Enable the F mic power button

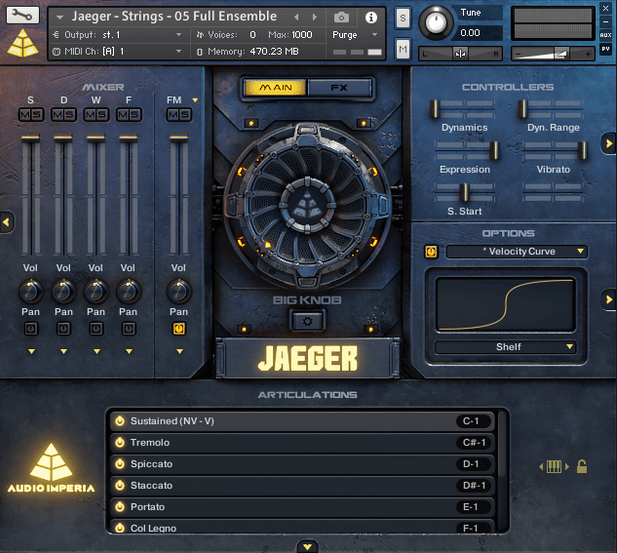129,328
